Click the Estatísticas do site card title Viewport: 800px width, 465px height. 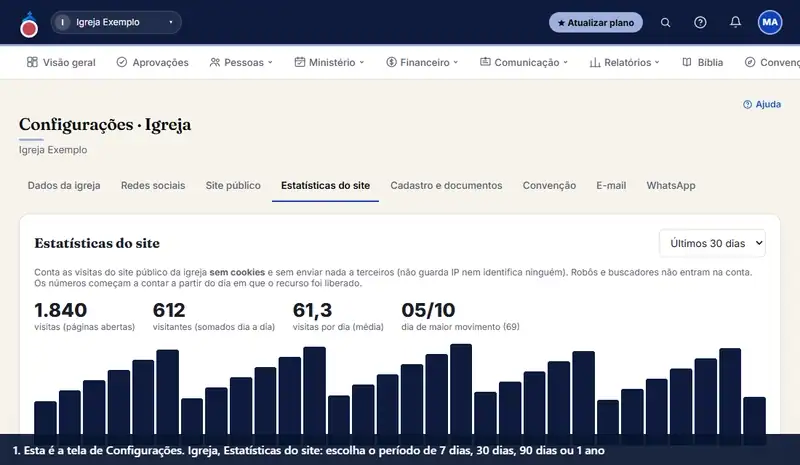97,243
